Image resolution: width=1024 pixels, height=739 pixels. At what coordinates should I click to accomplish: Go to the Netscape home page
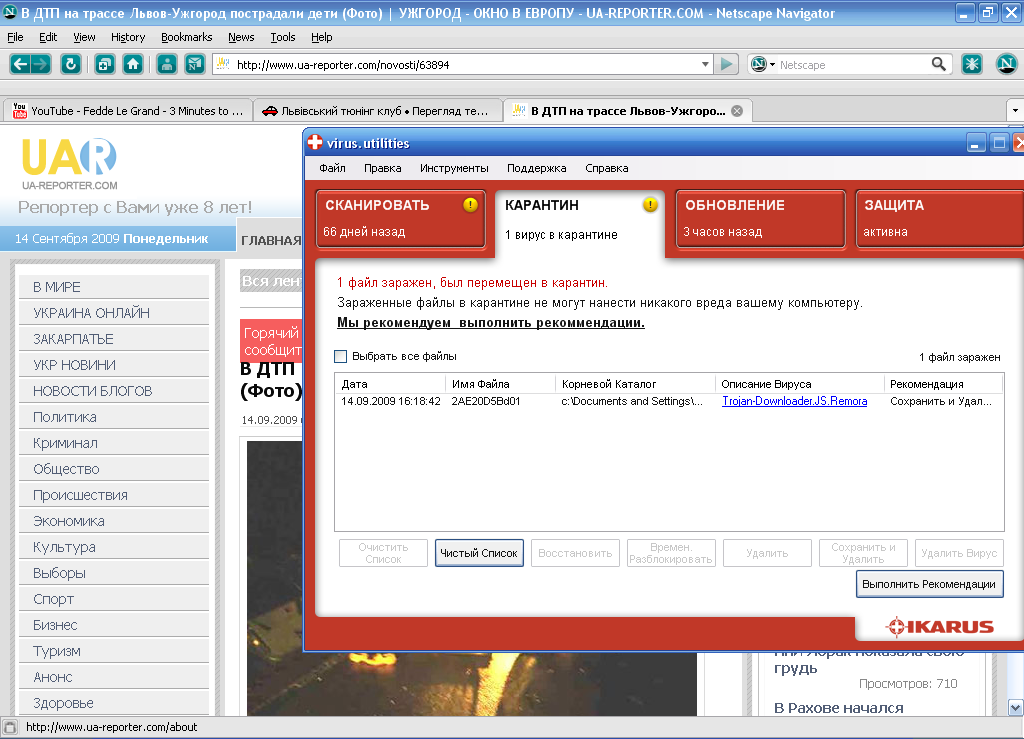[x=133, y=64]
